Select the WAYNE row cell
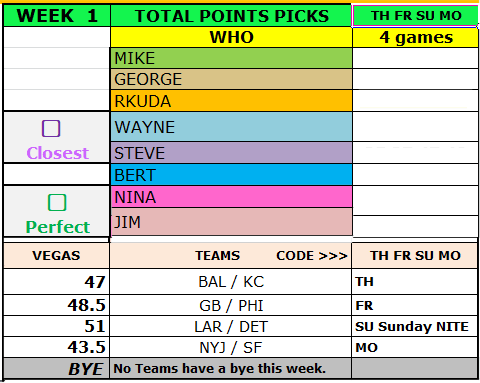Image resolution: width=480 pixels, height=383 pixels. click(231, 127)
